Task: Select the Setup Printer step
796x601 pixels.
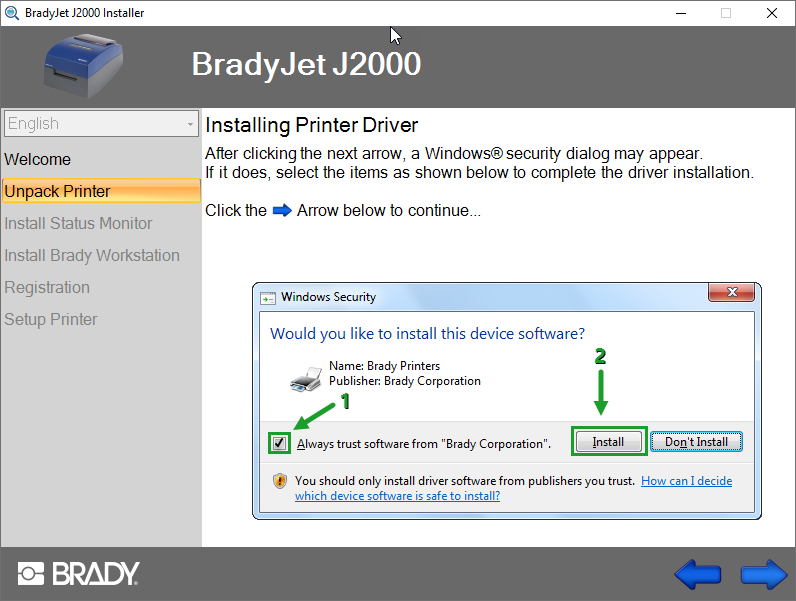Action: click(51, 319)
